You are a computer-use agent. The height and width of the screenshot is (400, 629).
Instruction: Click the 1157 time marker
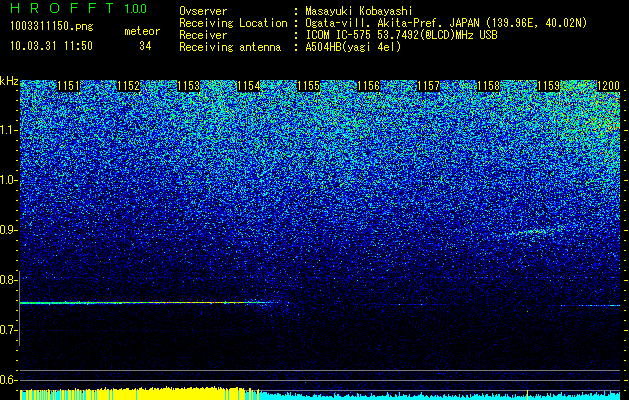tap(428, 86)
